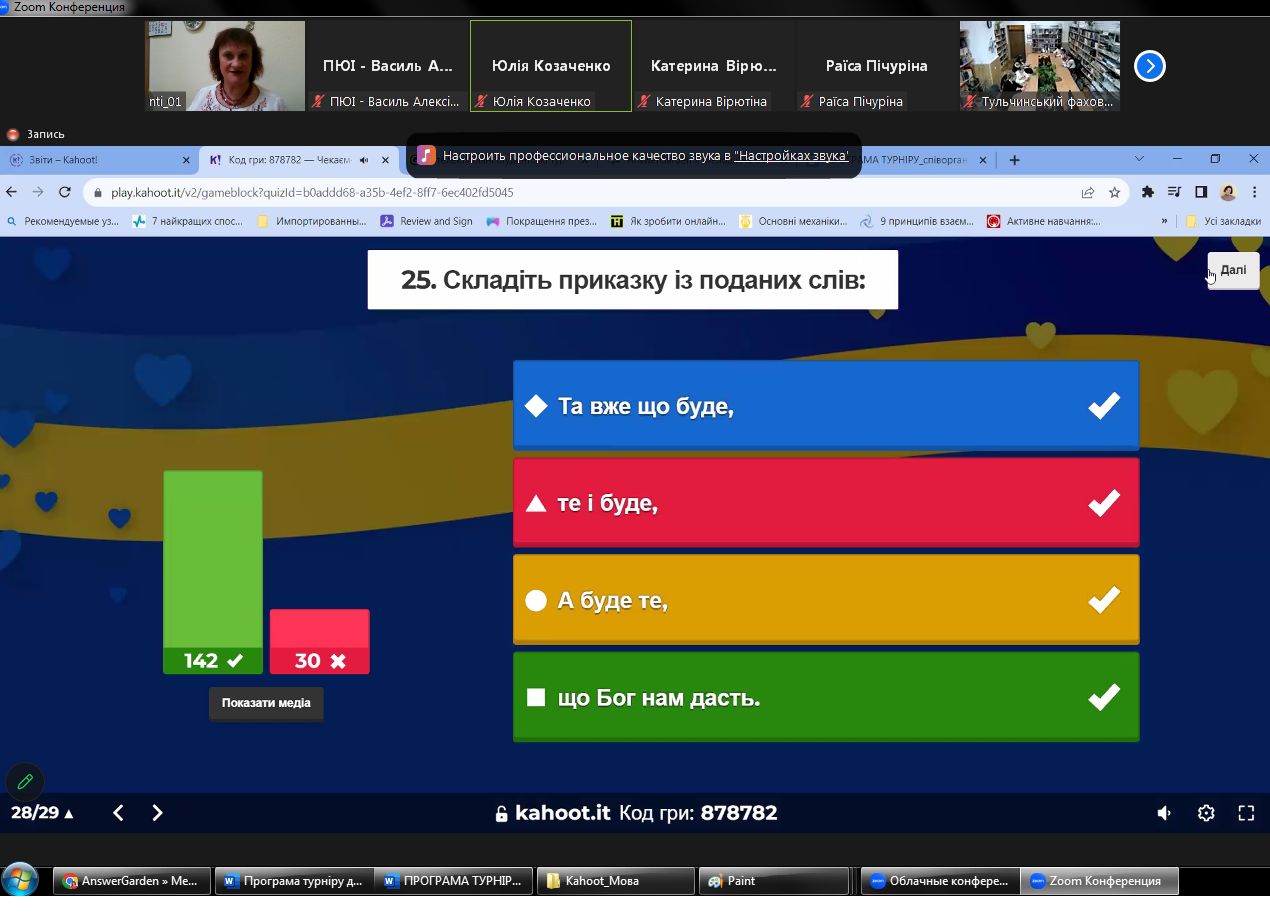Go to the previous Kahoot slide arrow
This screenshot has width=1270, height=914.
[118, 813]
